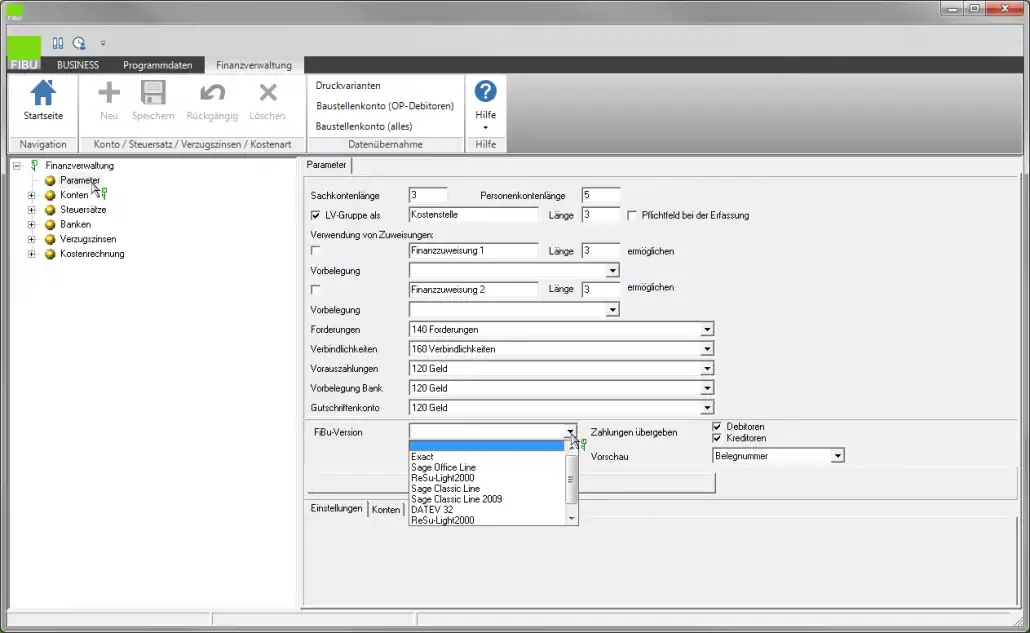Click the clock icon in quick access bar
The width and height of the screenshot is (1030, 633).
(79, 43)
